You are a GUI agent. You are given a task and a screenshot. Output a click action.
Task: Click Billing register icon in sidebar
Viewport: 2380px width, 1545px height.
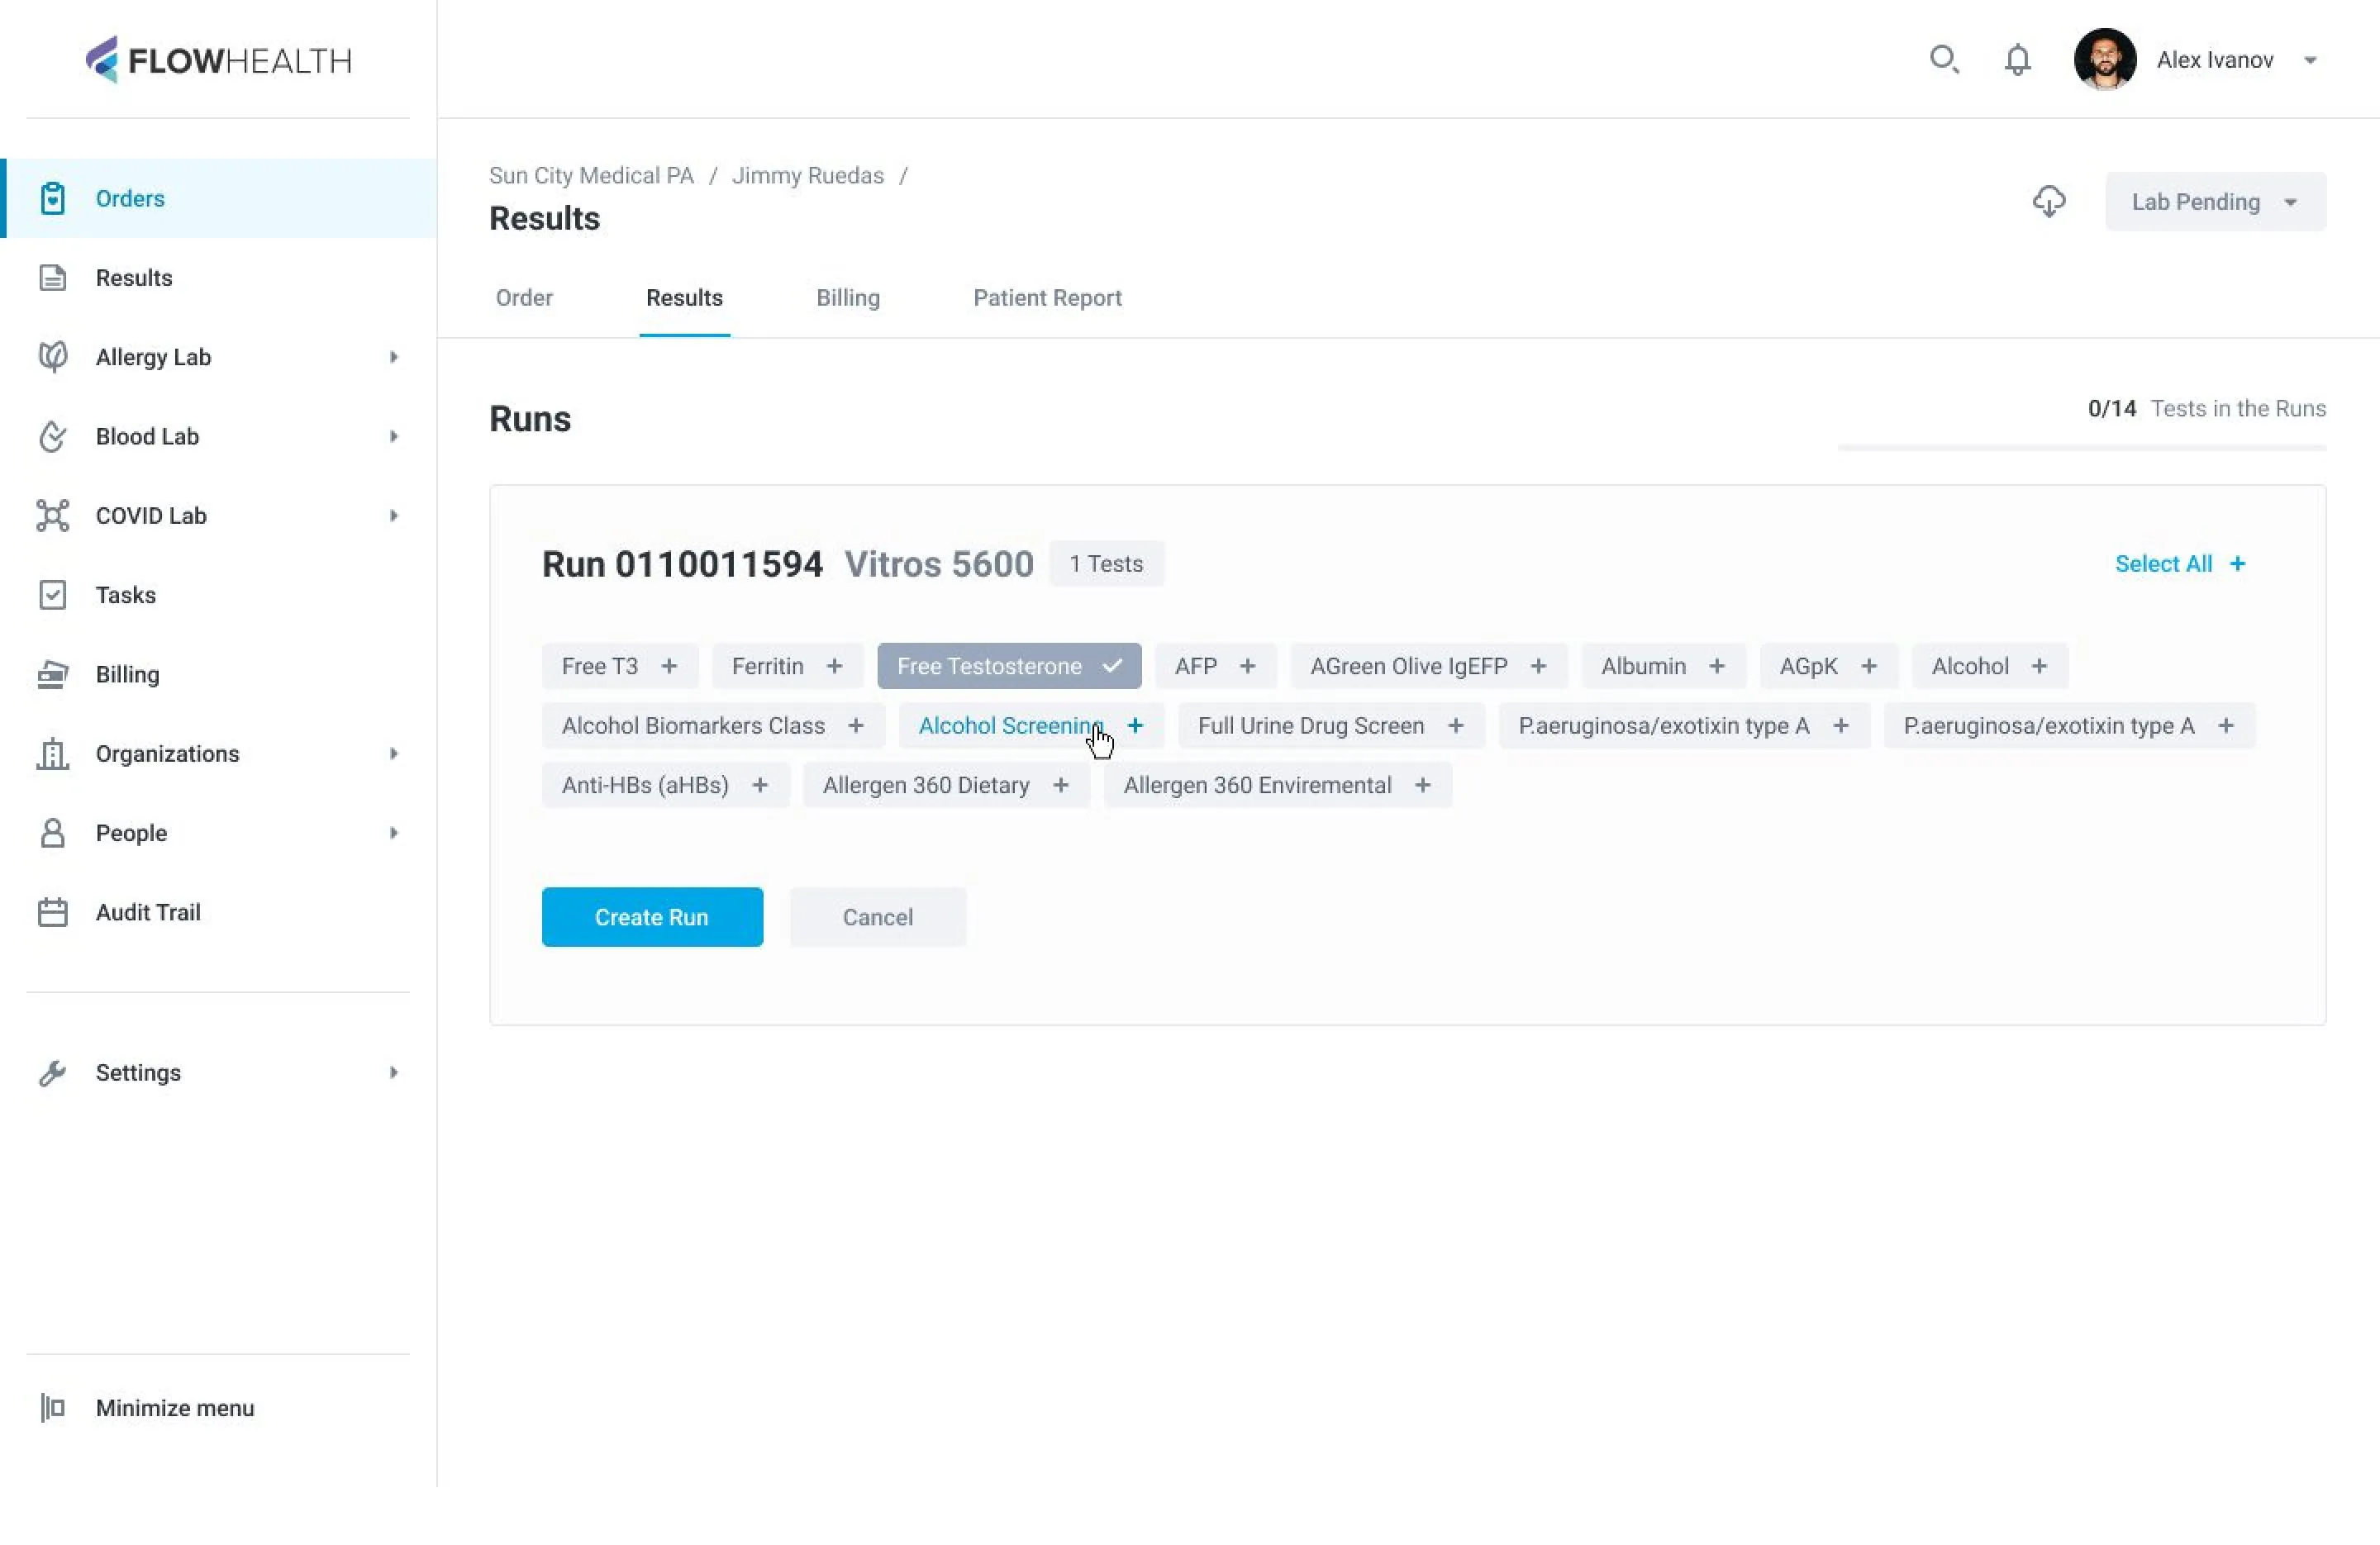point(53,674)
